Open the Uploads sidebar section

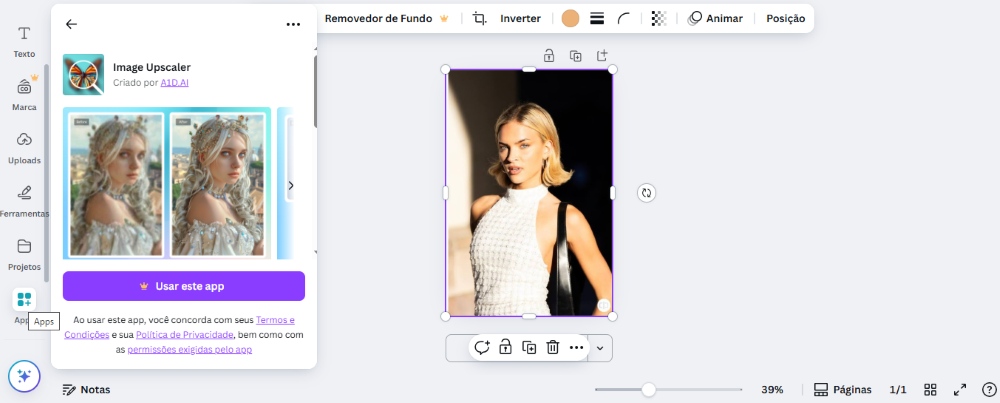tap(24, 147)
